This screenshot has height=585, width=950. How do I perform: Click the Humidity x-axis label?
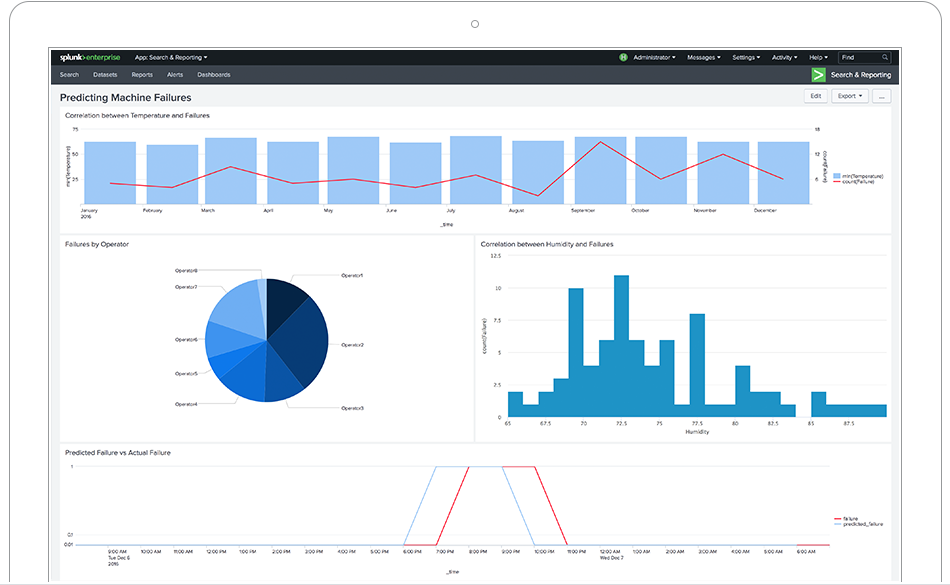pyautogui.click(x=697, y=432)
